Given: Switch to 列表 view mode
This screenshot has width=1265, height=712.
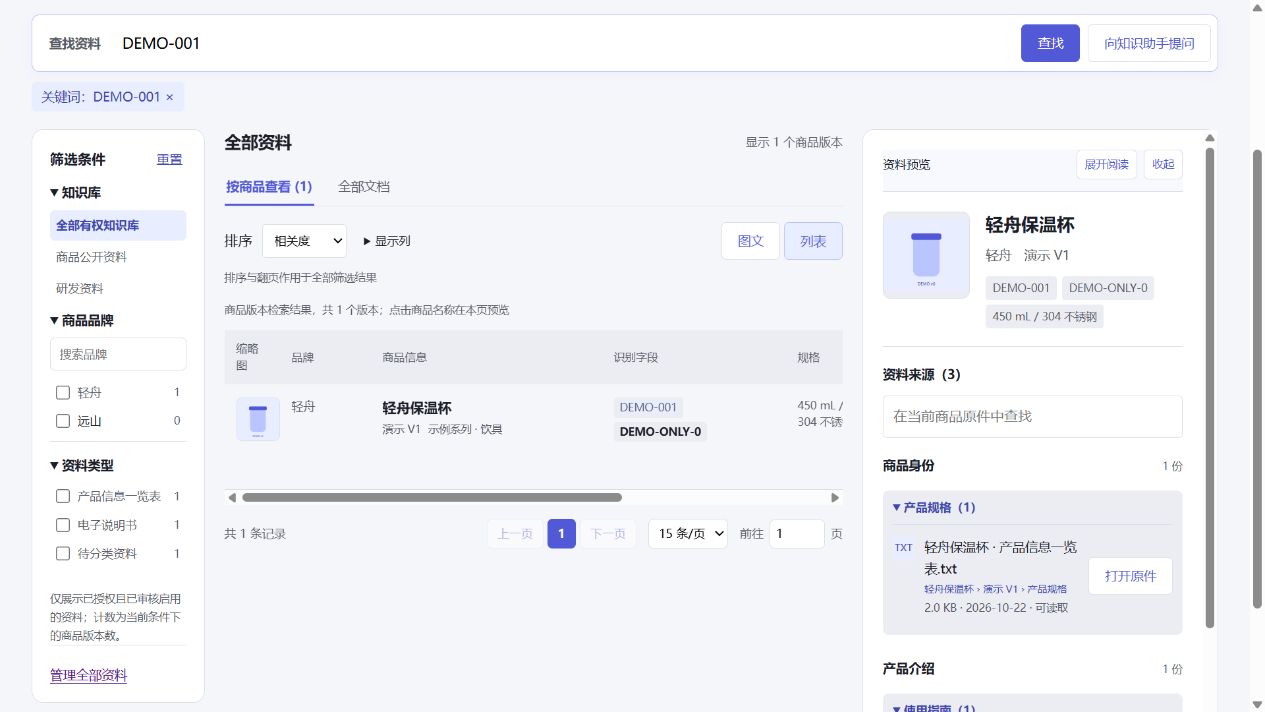Looking at the screenshot, I should (813, 241).
